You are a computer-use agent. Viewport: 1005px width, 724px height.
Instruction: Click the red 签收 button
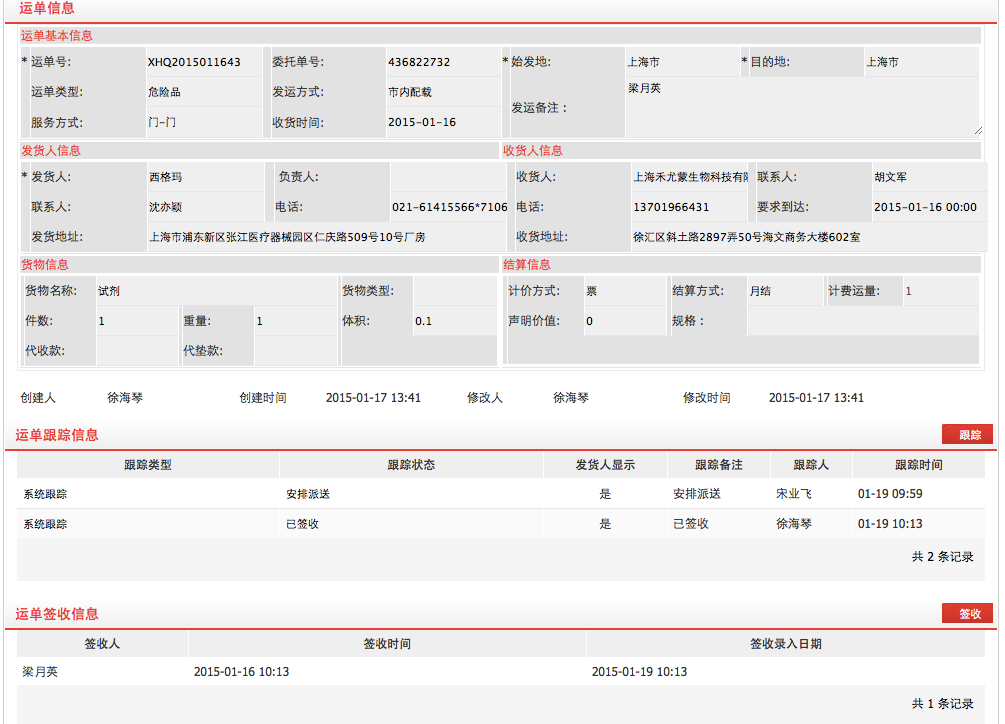967,613
